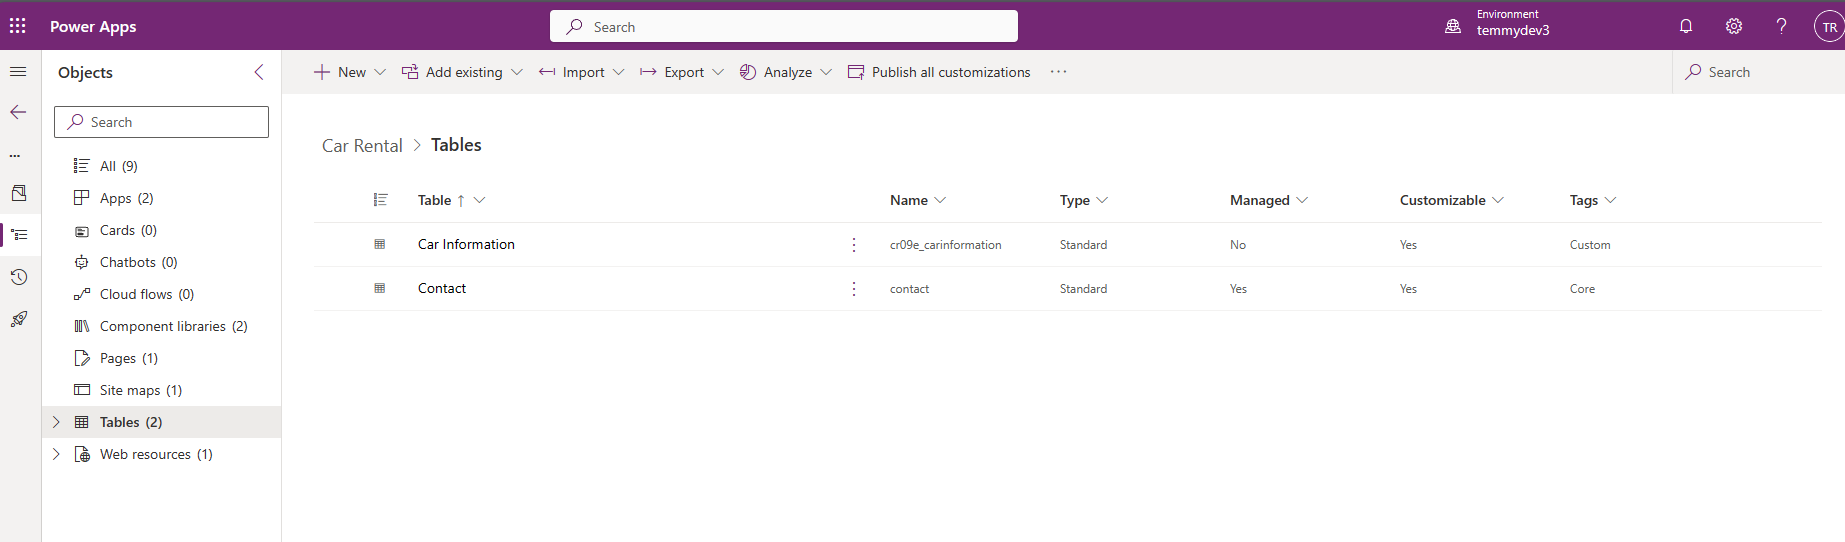This screenshot has width=1845, height=542.
Task: Open the app launcher waffle icon
Action: pyautogui.click(x=18, y=26)
